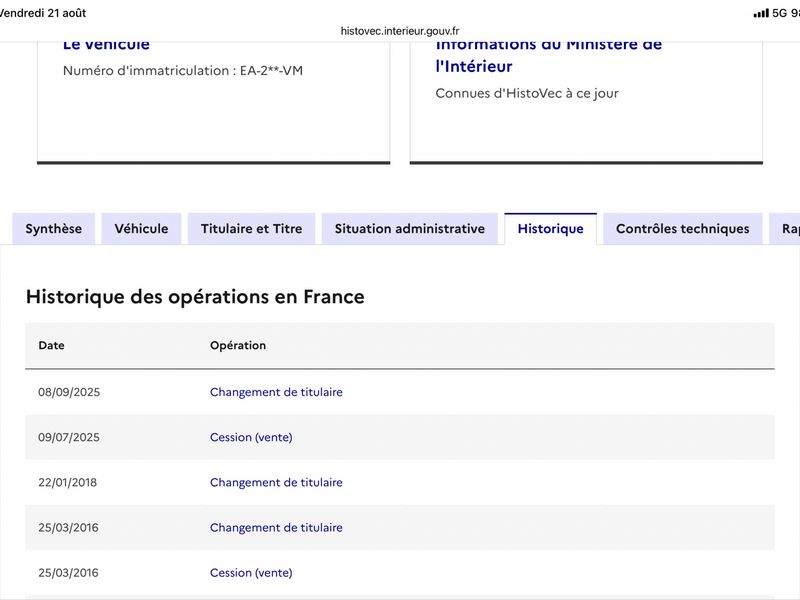Select the date 08/09/2025
Image resolution: width=800 pixels, height=600 pixels.
(69, 392)
